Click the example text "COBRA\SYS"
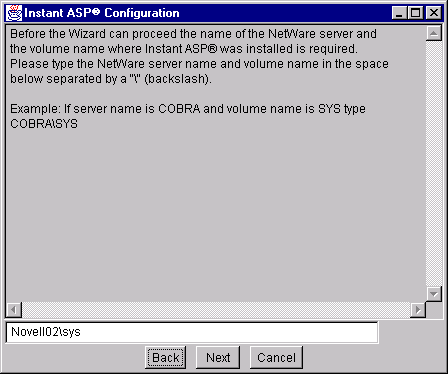The image size is (448, 374). coord(44,124)
